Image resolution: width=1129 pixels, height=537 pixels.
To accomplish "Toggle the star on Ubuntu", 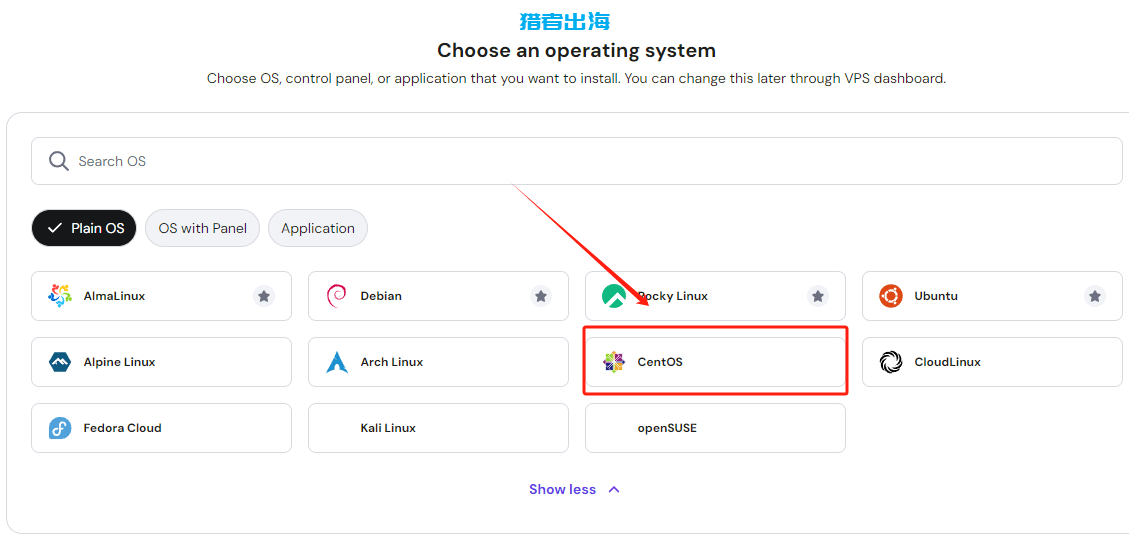I will [x=1095, y=296].
